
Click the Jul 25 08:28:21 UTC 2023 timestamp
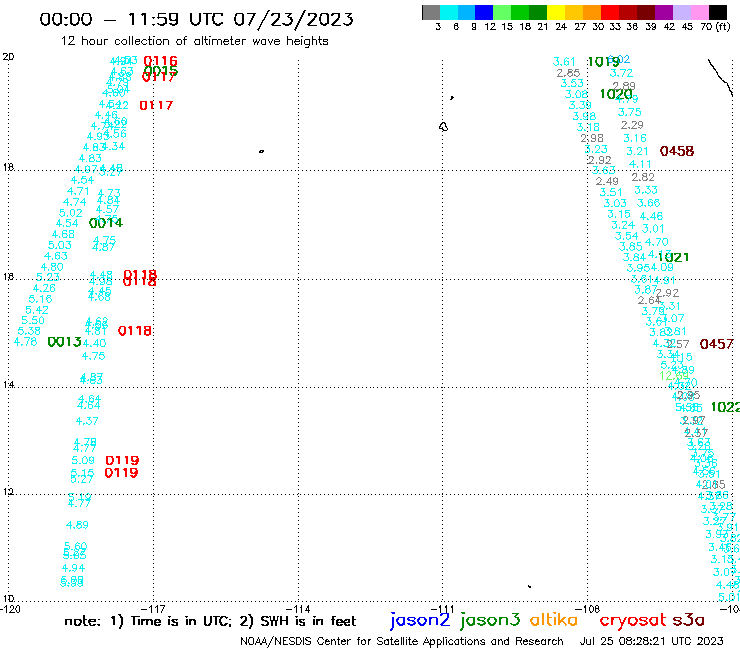(651, 642)
